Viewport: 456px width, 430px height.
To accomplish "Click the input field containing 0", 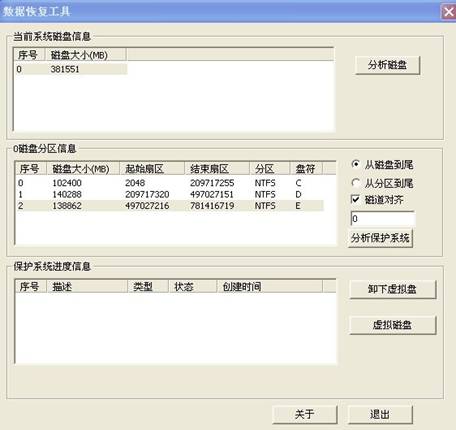I will click(x=383, y=219).
